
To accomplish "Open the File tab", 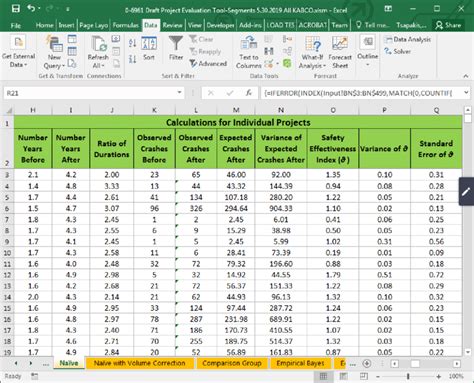I will pos(16,25).
